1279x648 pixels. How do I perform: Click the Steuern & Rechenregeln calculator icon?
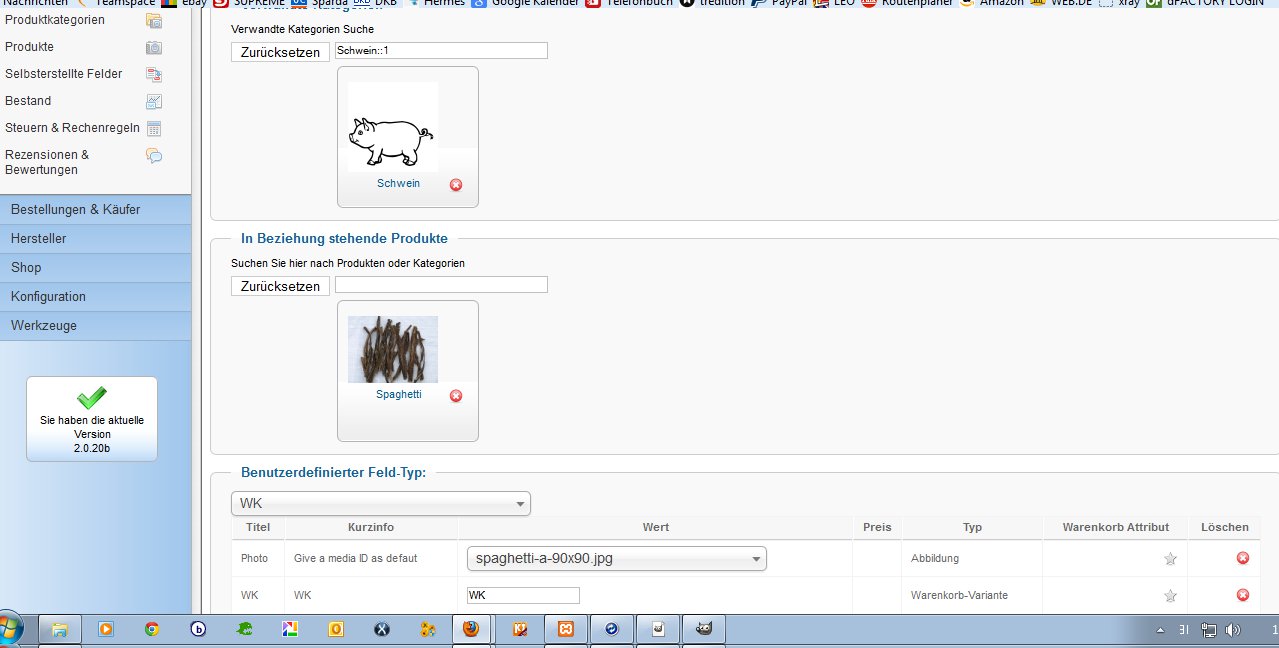point(154,128)
